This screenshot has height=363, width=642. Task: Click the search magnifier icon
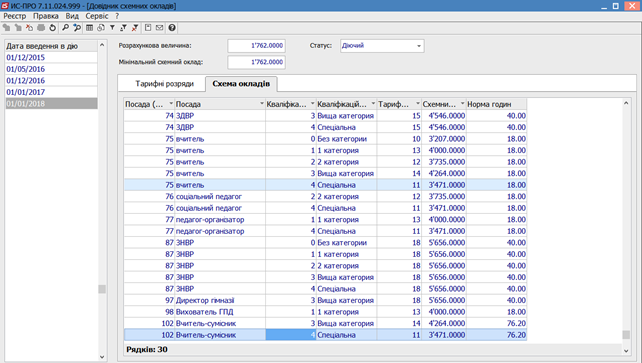tap(65, 28)
